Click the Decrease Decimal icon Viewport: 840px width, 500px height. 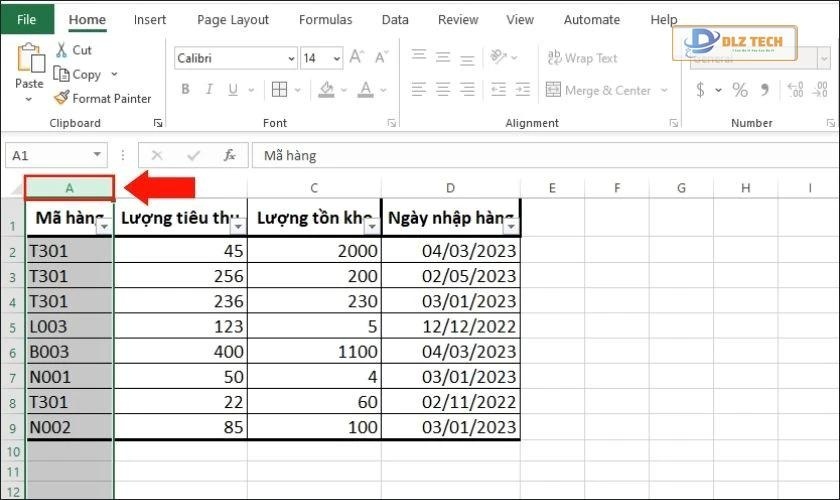click(x=820, y=89)
